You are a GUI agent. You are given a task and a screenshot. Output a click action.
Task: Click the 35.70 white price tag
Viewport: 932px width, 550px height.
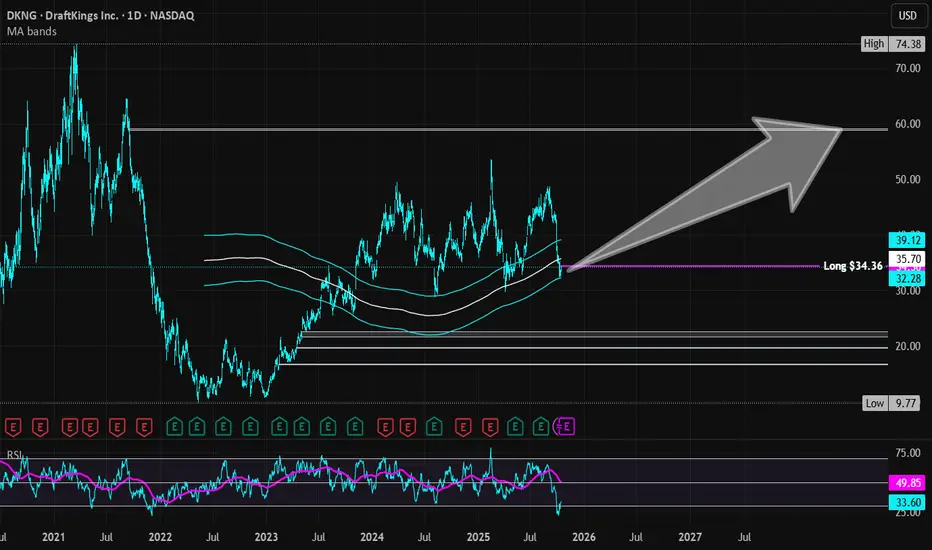pos(907,259)
